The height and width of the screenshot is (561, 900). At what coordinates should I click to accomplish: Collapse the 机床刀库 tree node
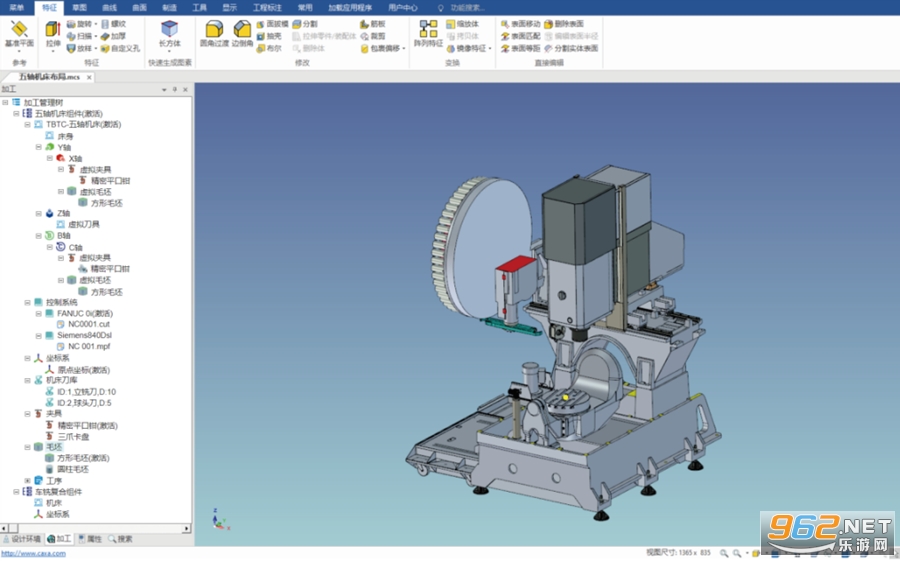click(x=28, y=380)
